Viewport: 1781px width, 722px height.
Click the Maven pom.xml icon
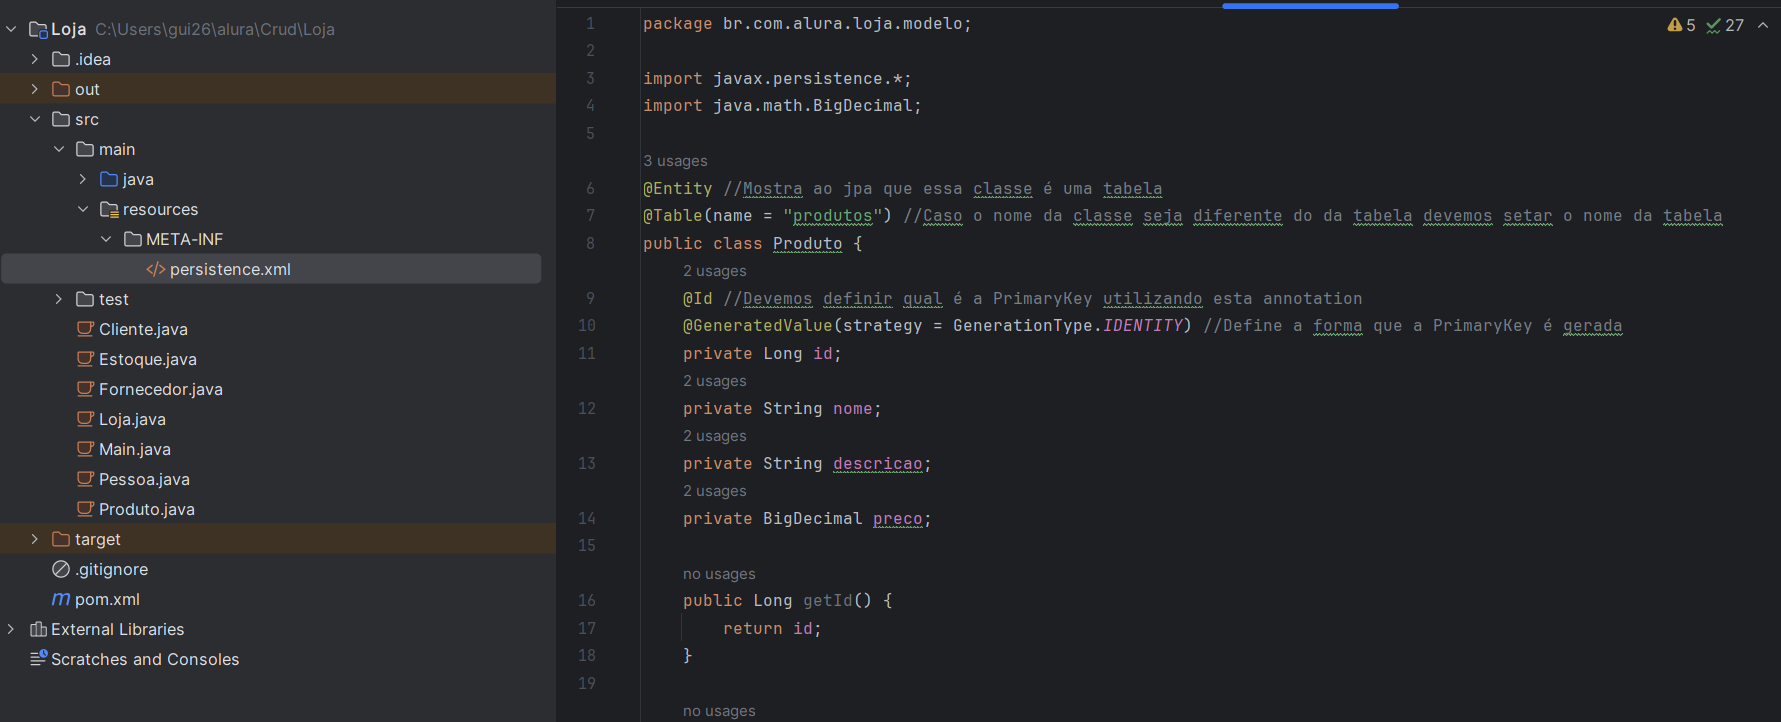click(x=61, y=599)
